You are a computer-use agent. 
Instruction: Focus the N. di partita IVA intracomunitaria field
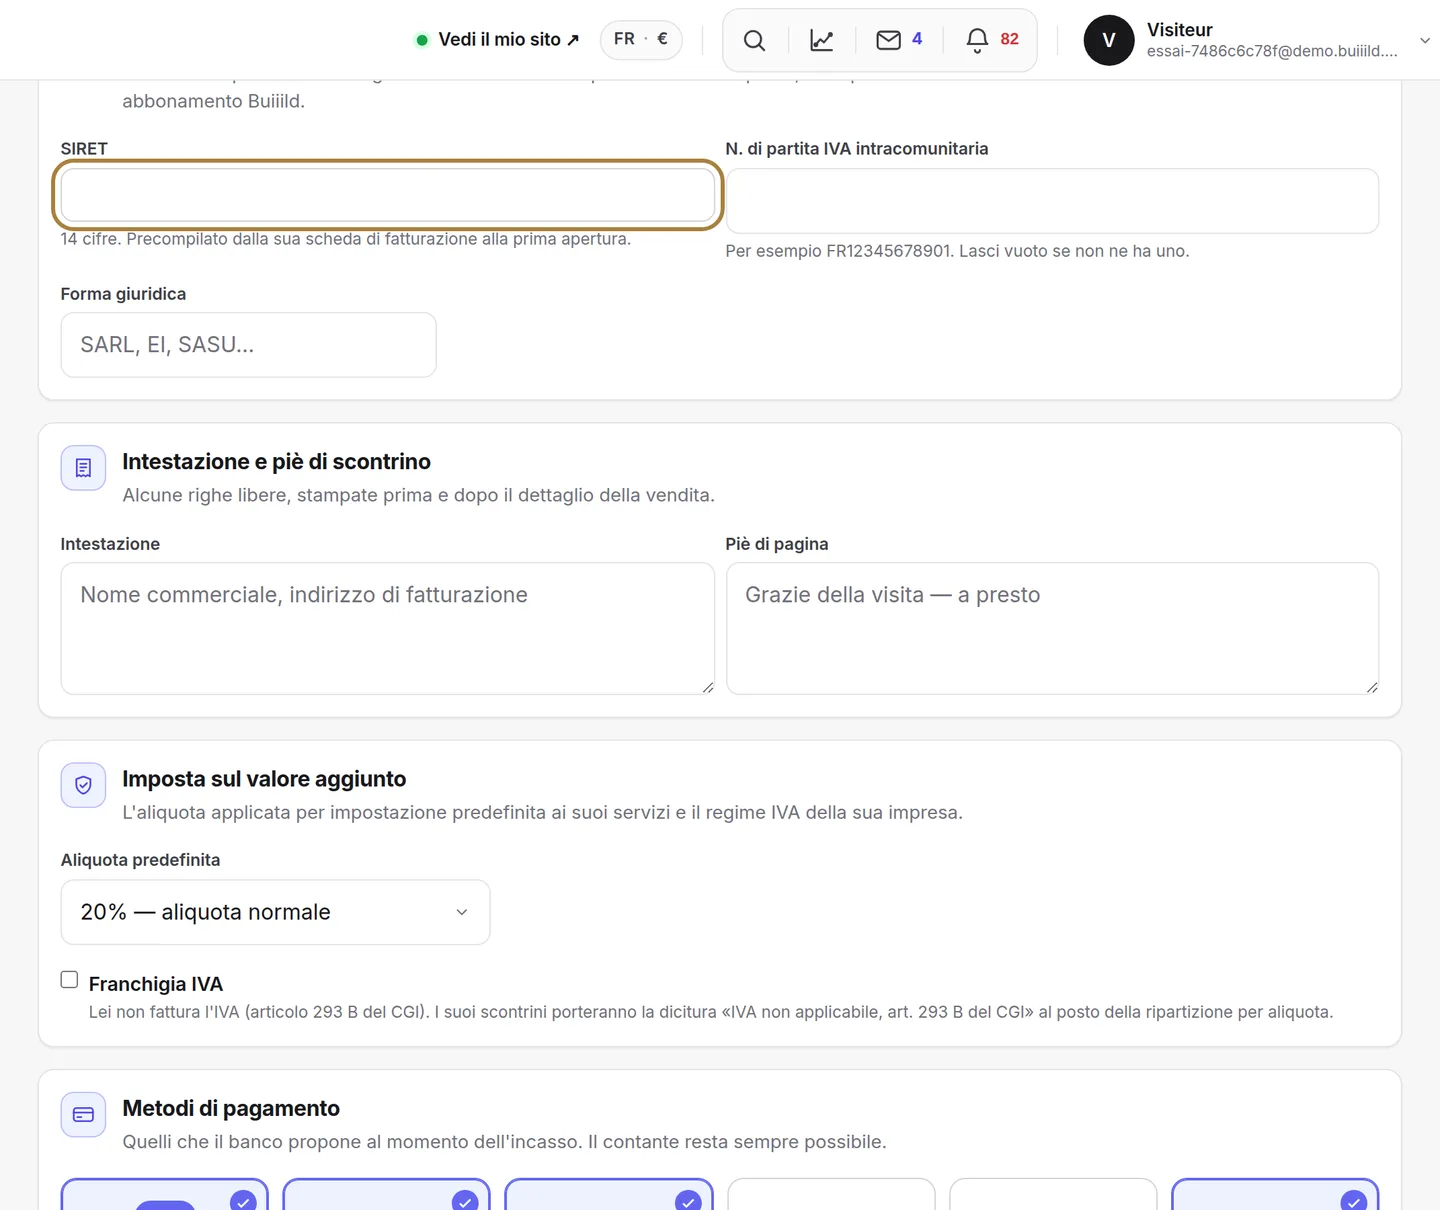(x=1052, y=201)
